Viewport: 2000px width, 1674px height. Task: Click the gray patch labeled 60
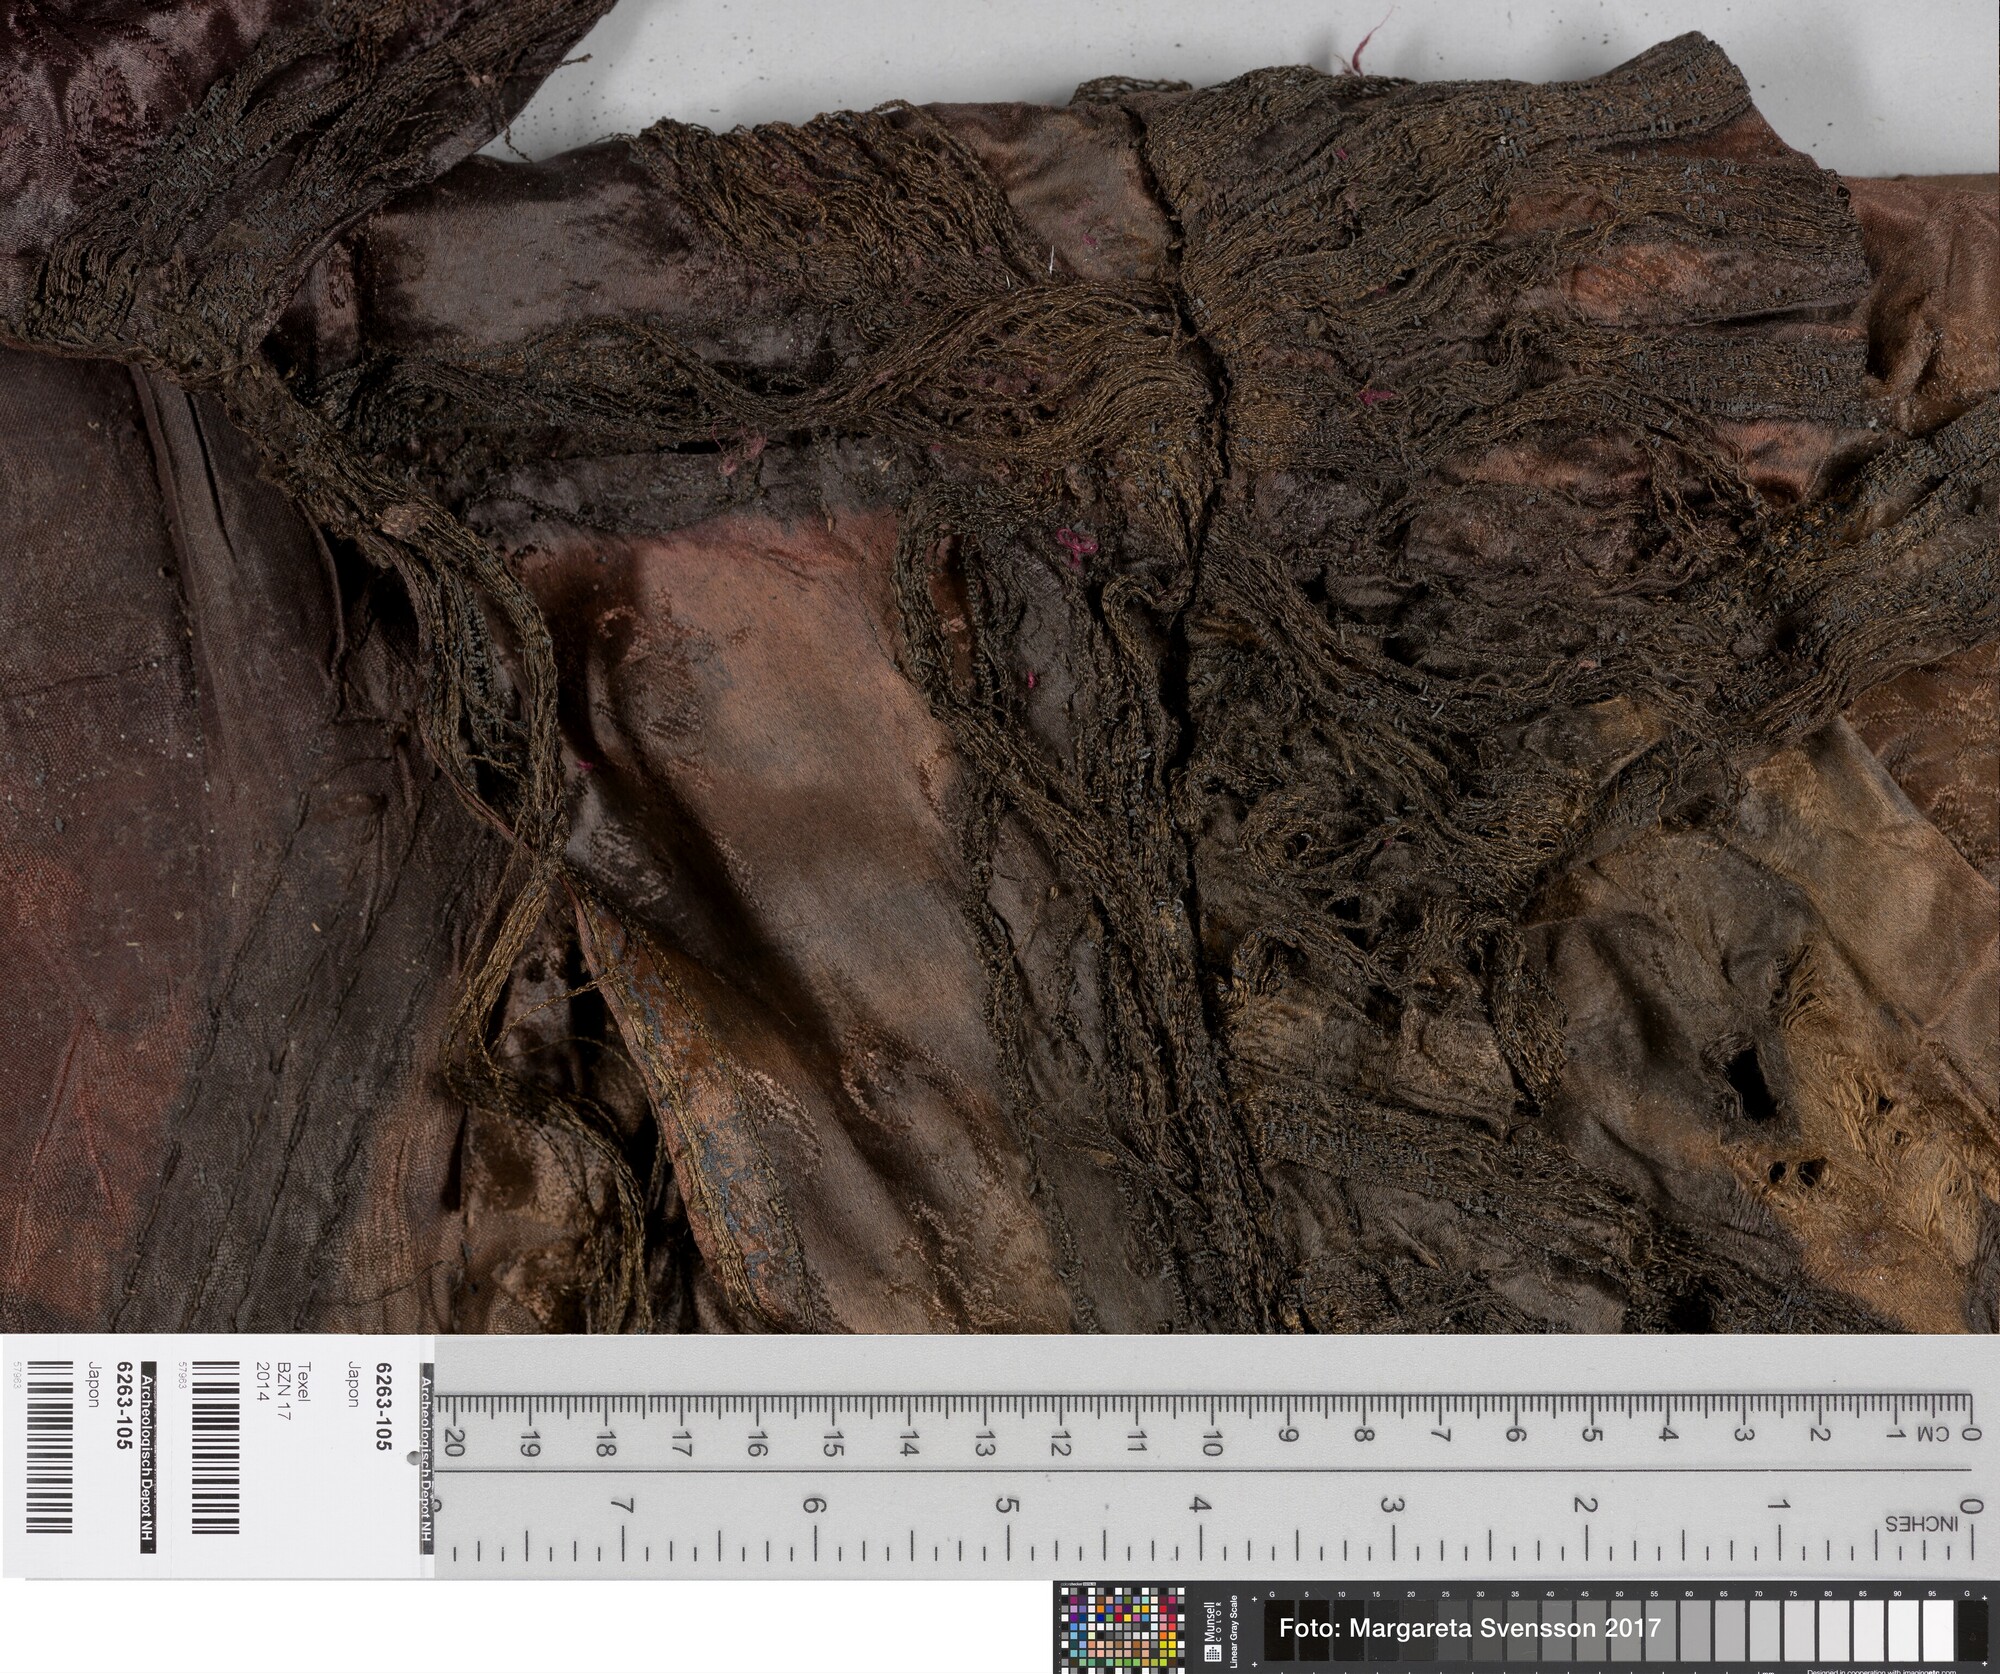tap(1693, 1630)
